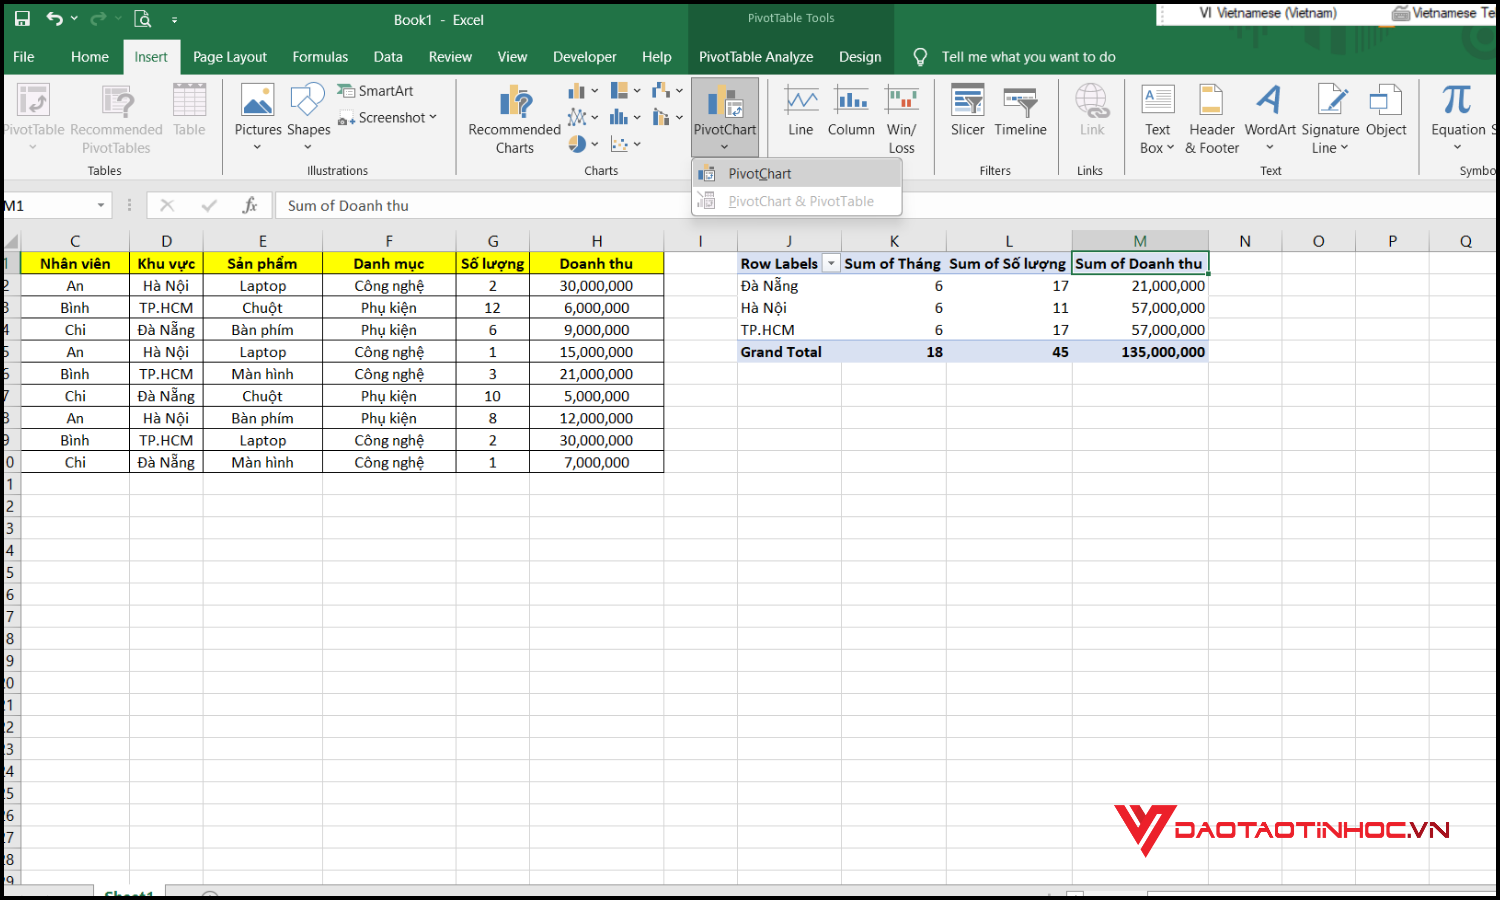Open the Formulas ribbon tab
1500x900 pixels.
319,57
